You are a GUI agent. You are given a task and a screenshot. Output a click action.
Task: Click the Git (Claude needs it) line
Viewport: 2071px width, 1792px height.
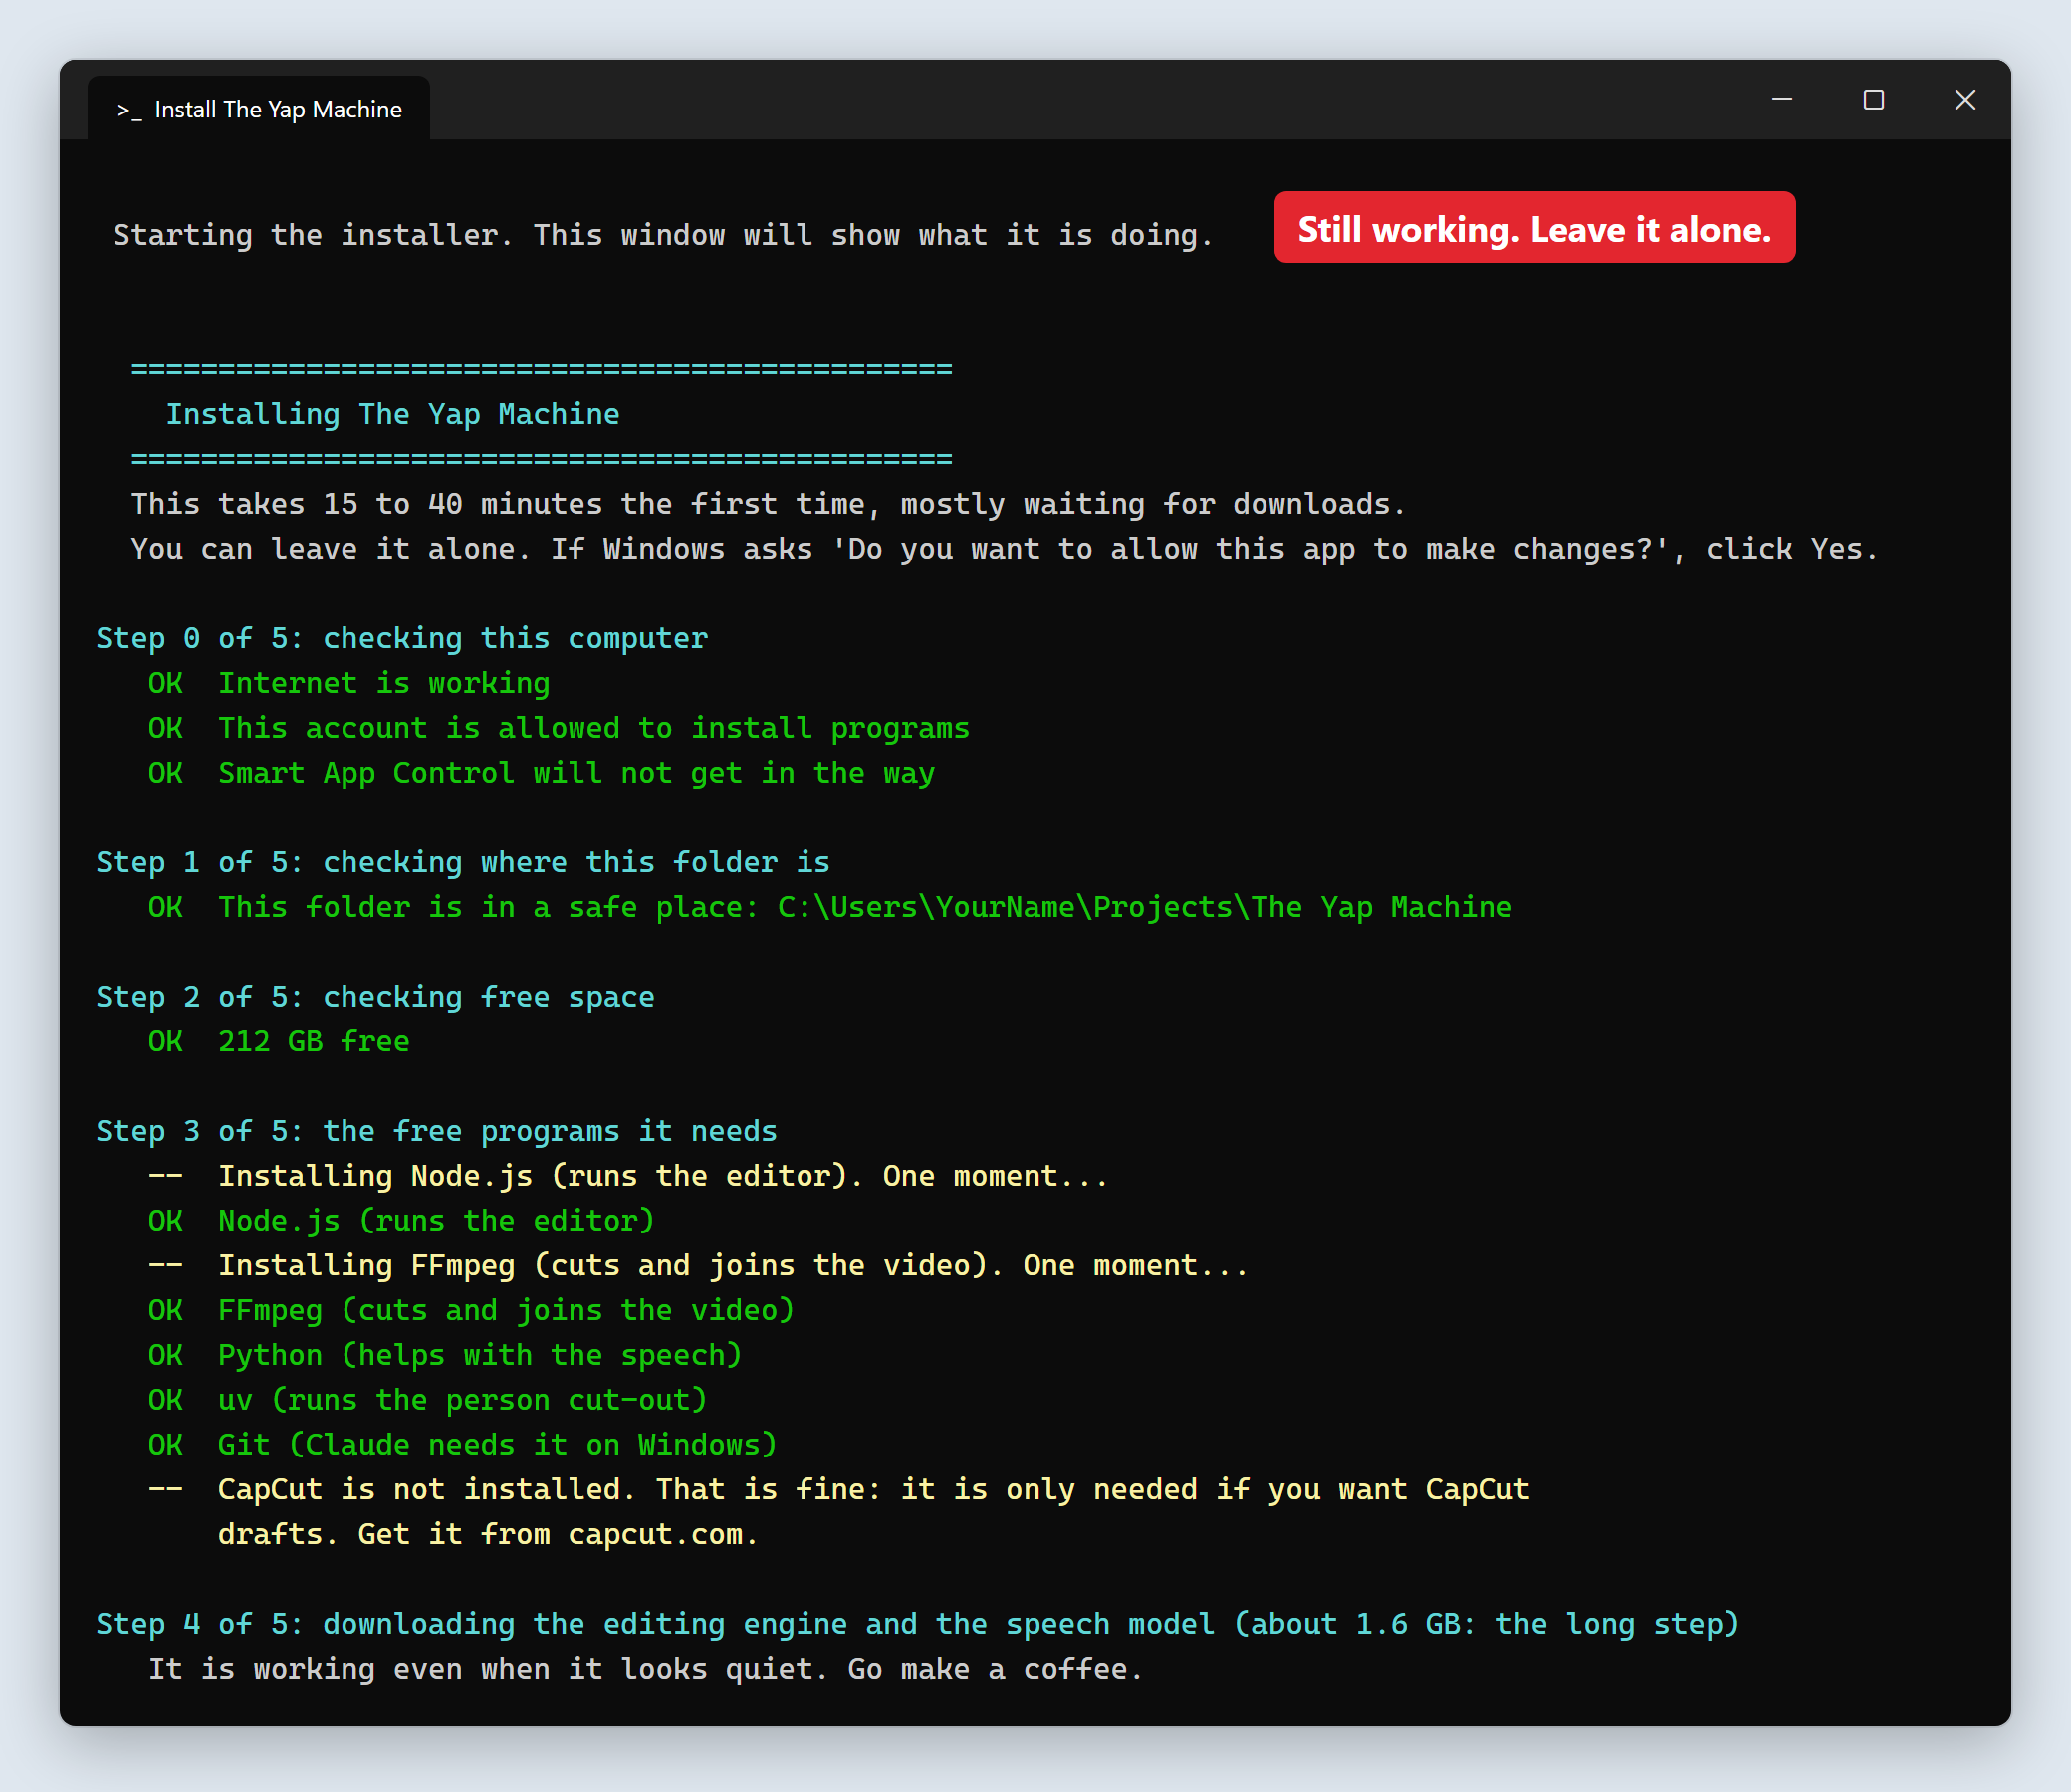click(462, 1445)
